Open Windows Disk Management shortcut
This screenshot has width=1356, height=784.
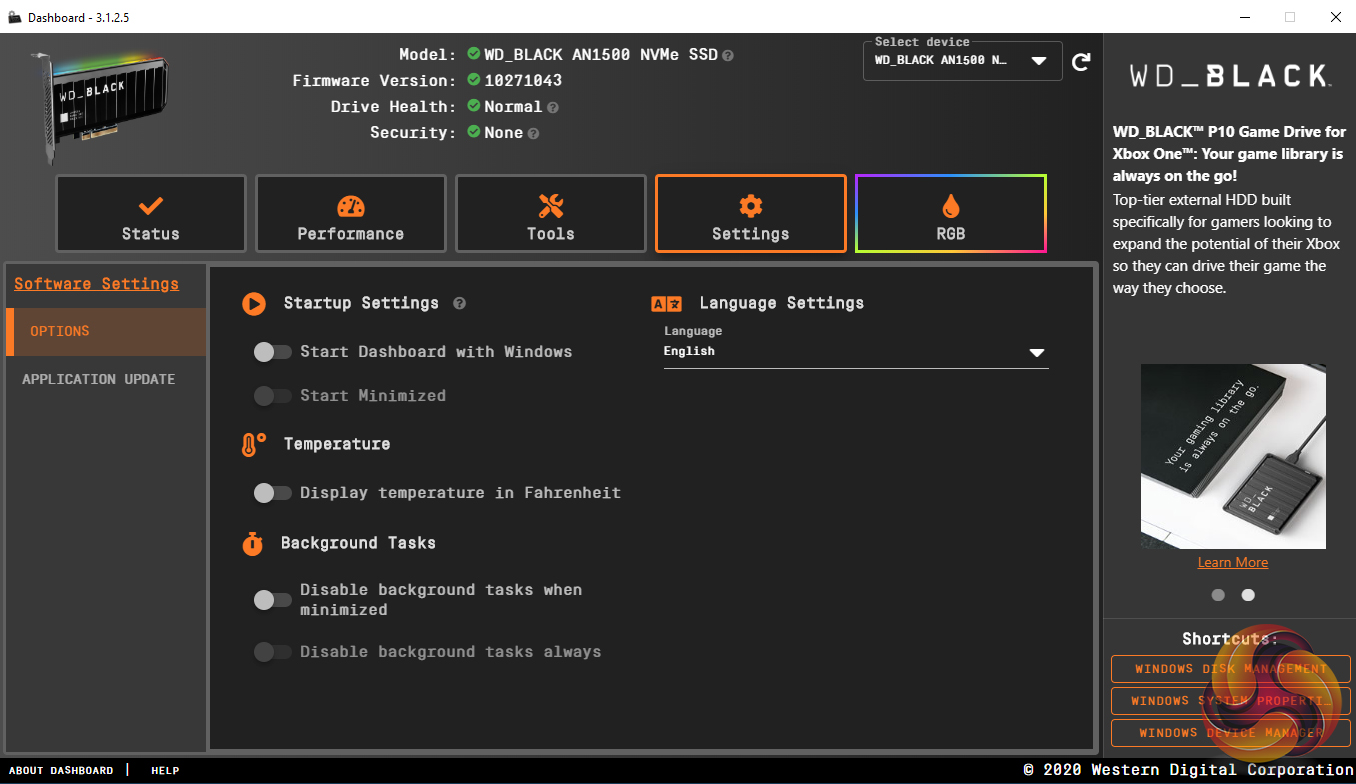(x=1231, y=669)
